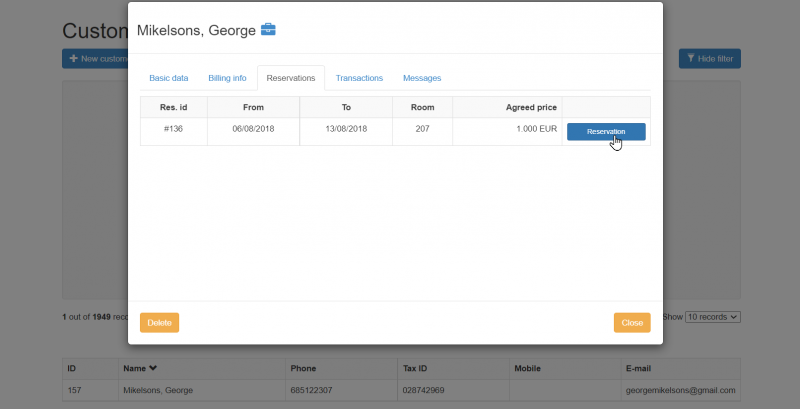Open the Messages tab
Viewport: 800px width, 409px height.
pos(421,78)
